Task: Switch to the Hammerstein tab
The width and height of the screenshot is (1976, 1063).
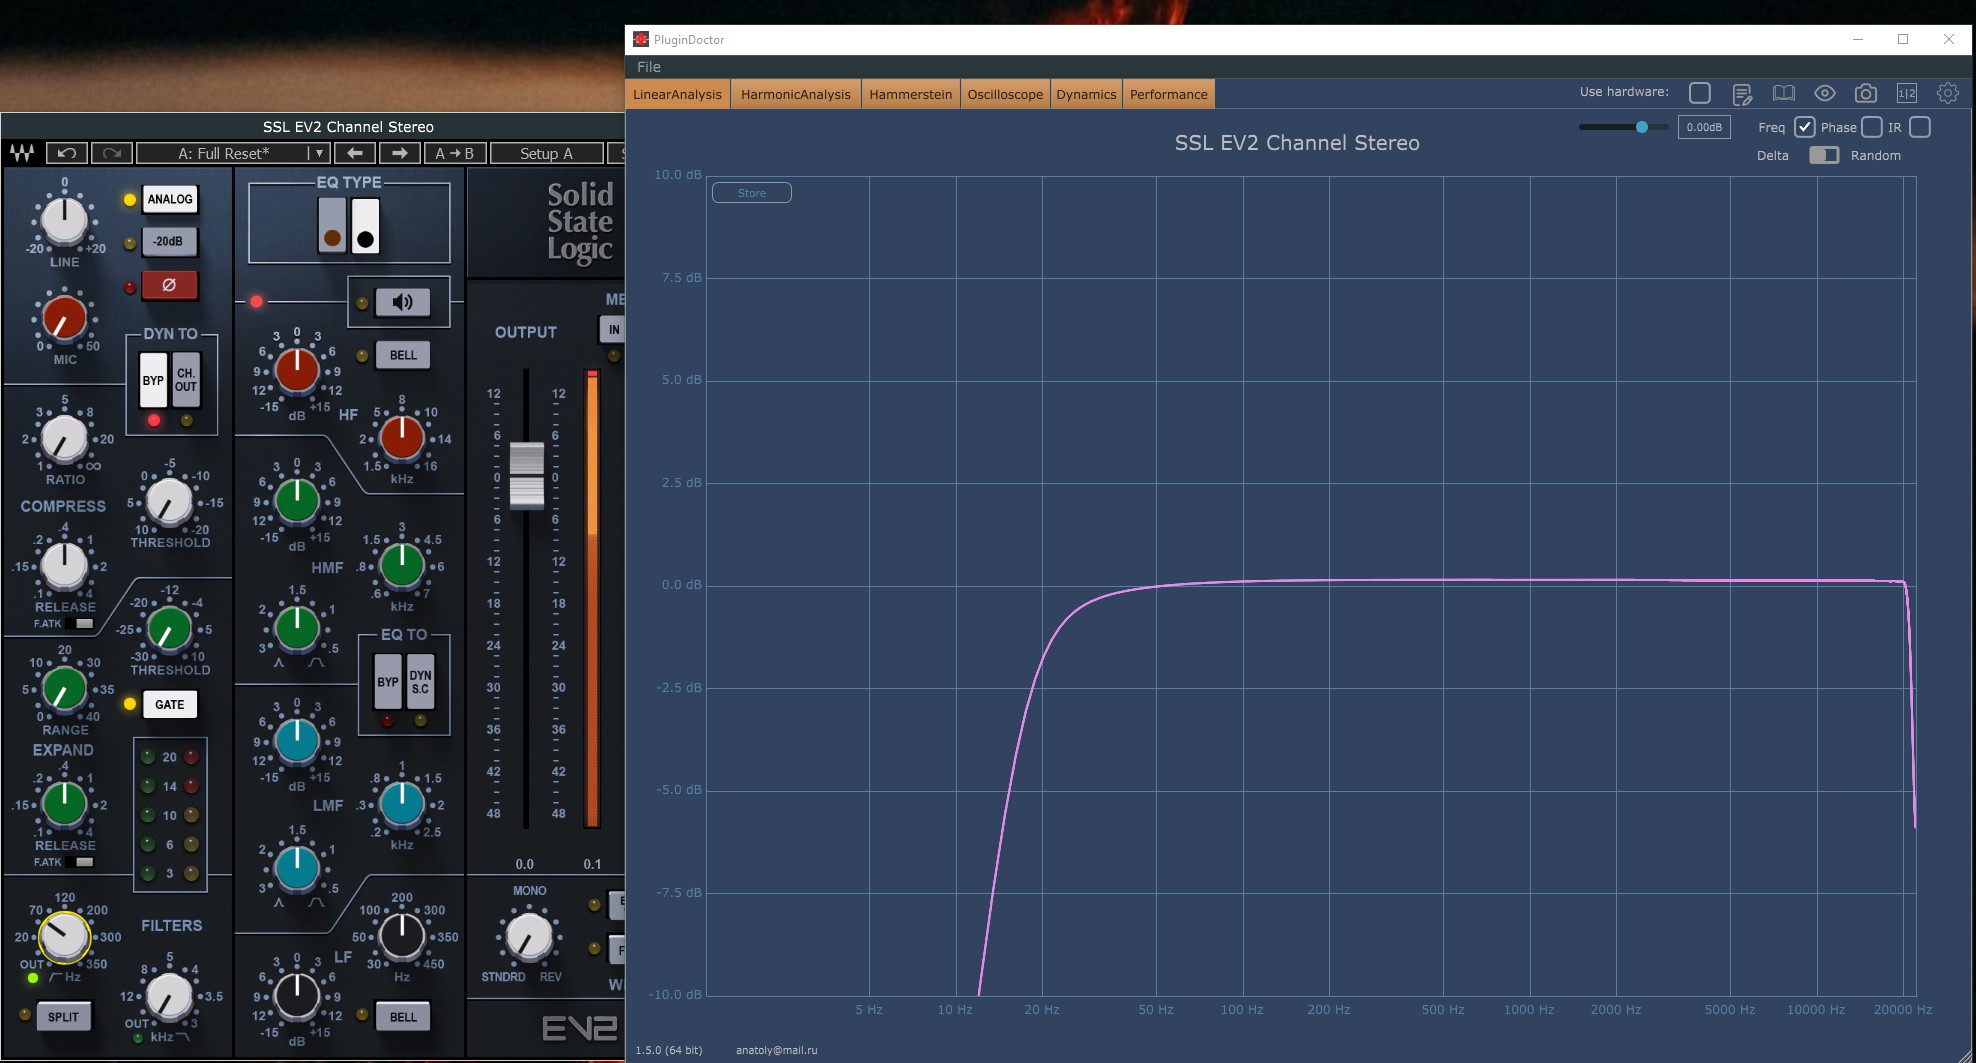Action: 910,94
